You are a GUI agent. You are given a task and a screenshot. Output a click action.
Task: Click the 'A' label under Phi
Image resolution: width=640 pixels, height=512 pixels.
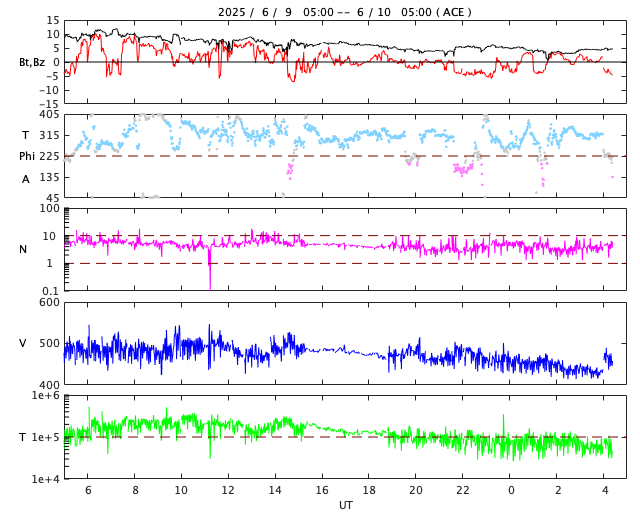point(26,179)
